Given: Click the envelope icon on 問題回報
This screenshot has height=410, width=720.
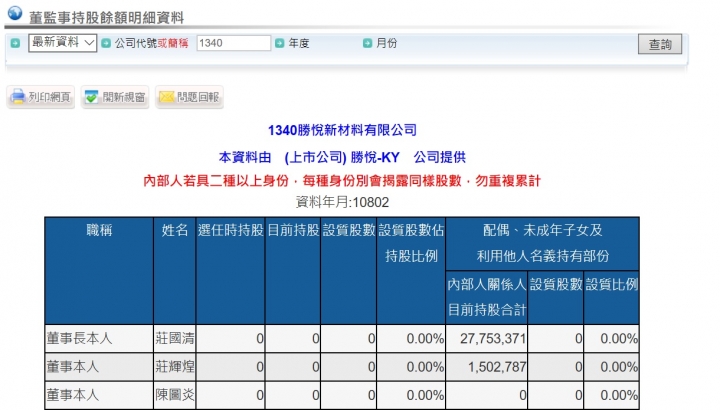Looking at the screenshot, I should tap(166, 97).
